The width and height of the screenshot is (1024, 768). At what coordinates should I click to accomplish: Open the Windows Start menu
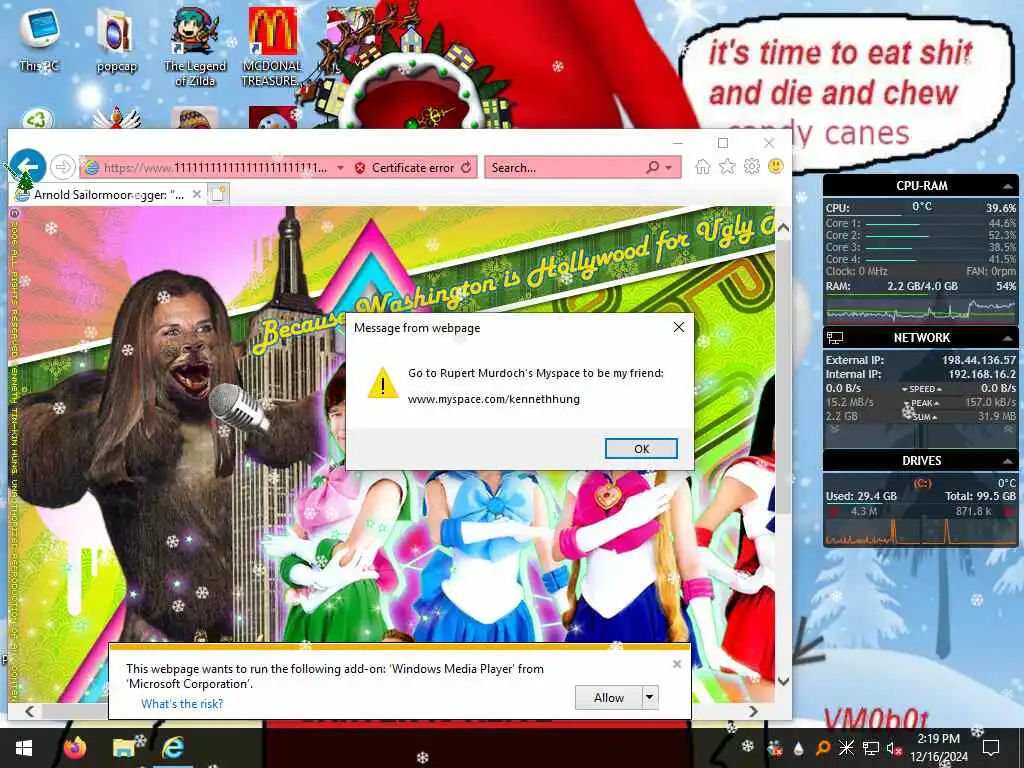24,748
